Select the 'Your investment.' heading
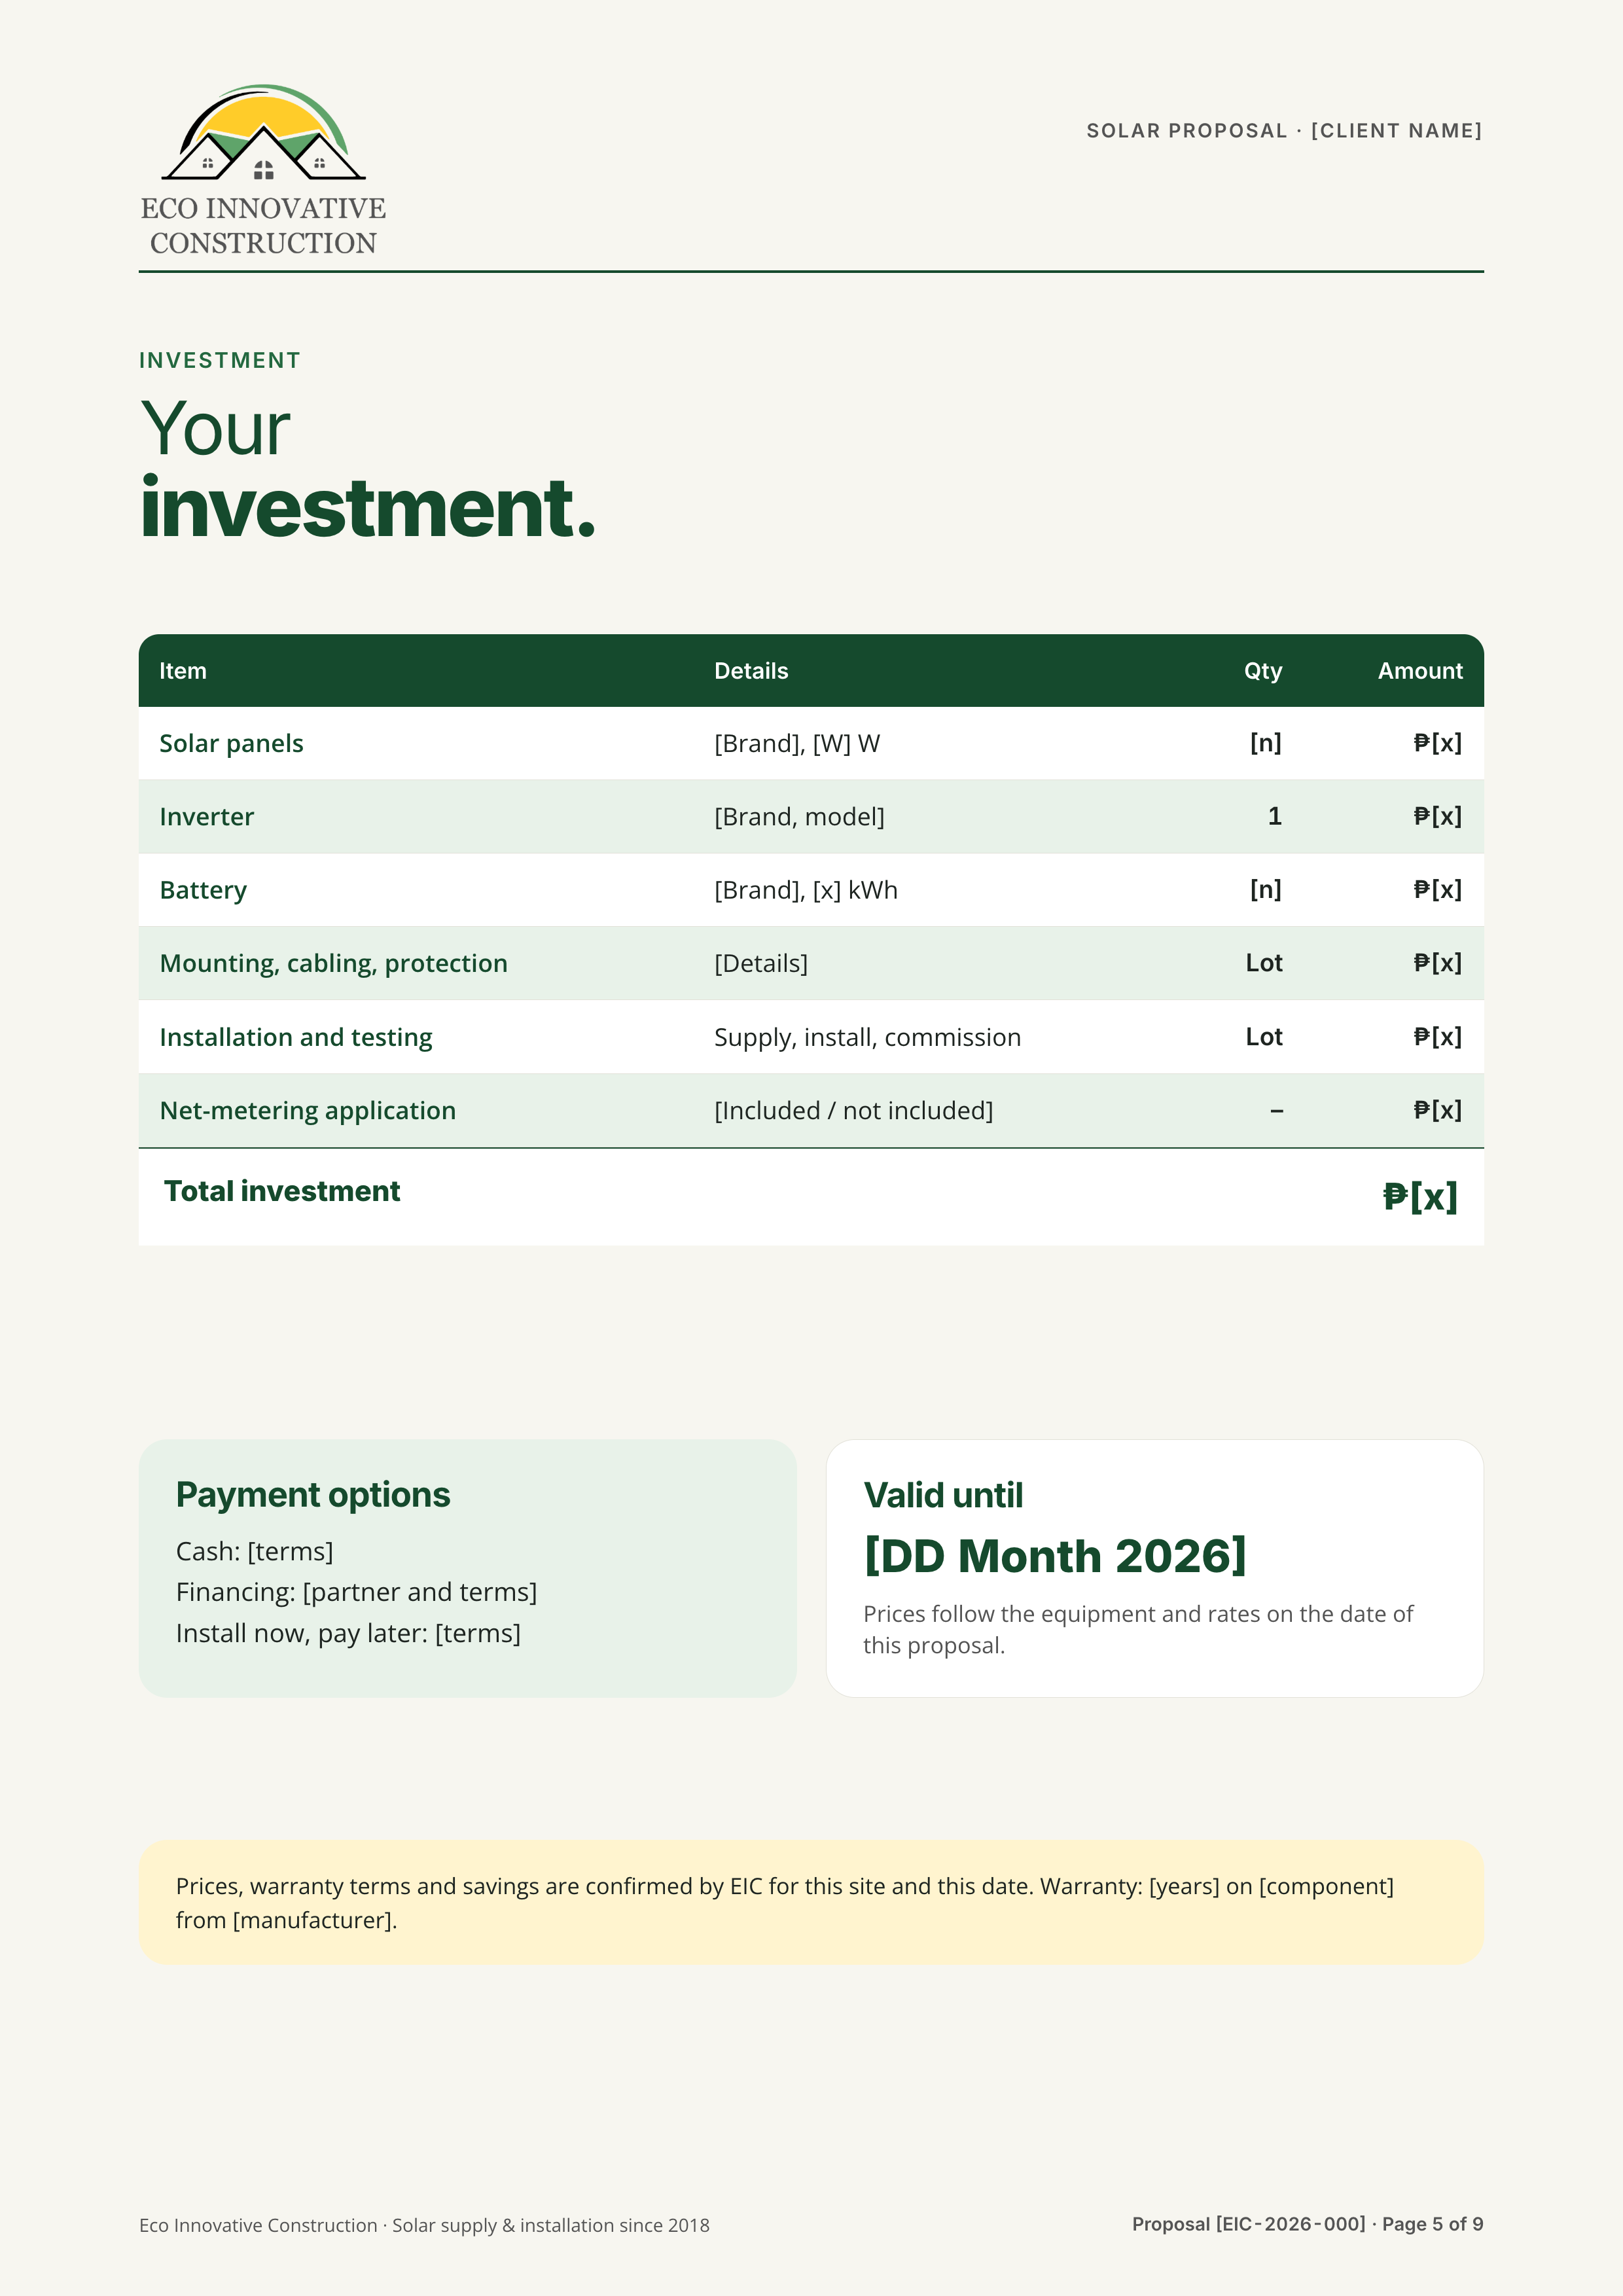This screenshot has height=2296, width=1623. 367,468
